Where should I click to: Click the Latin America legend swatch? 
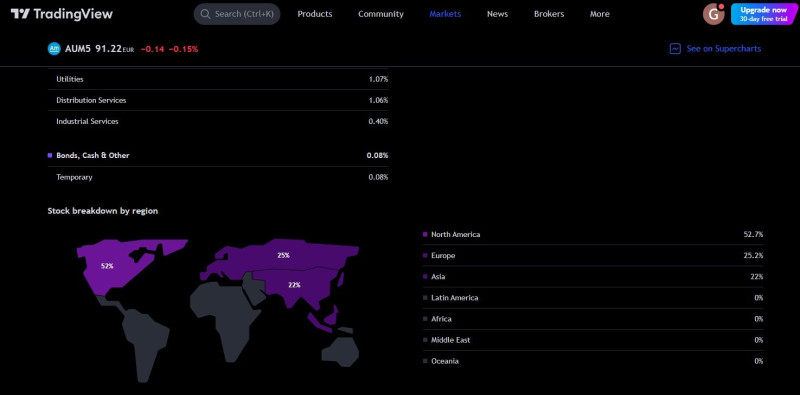[425, 298]
